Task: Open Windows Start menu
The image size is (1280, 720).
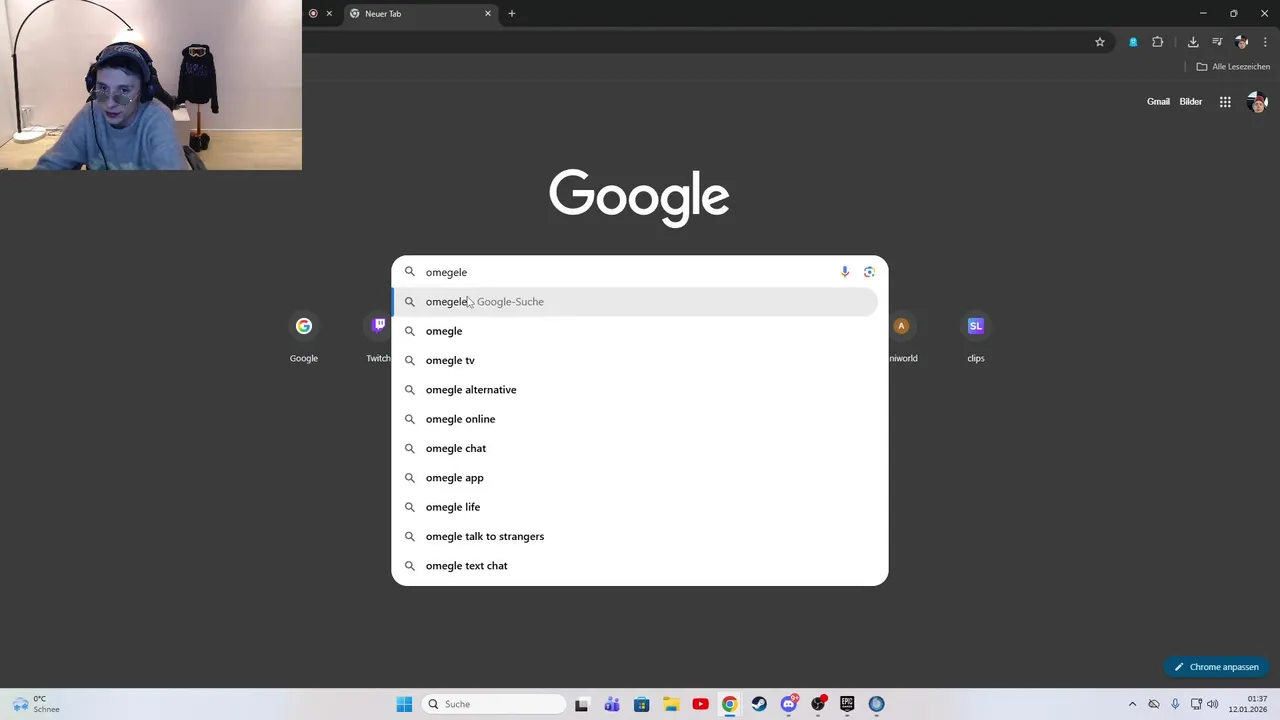Action: point(404,704)
